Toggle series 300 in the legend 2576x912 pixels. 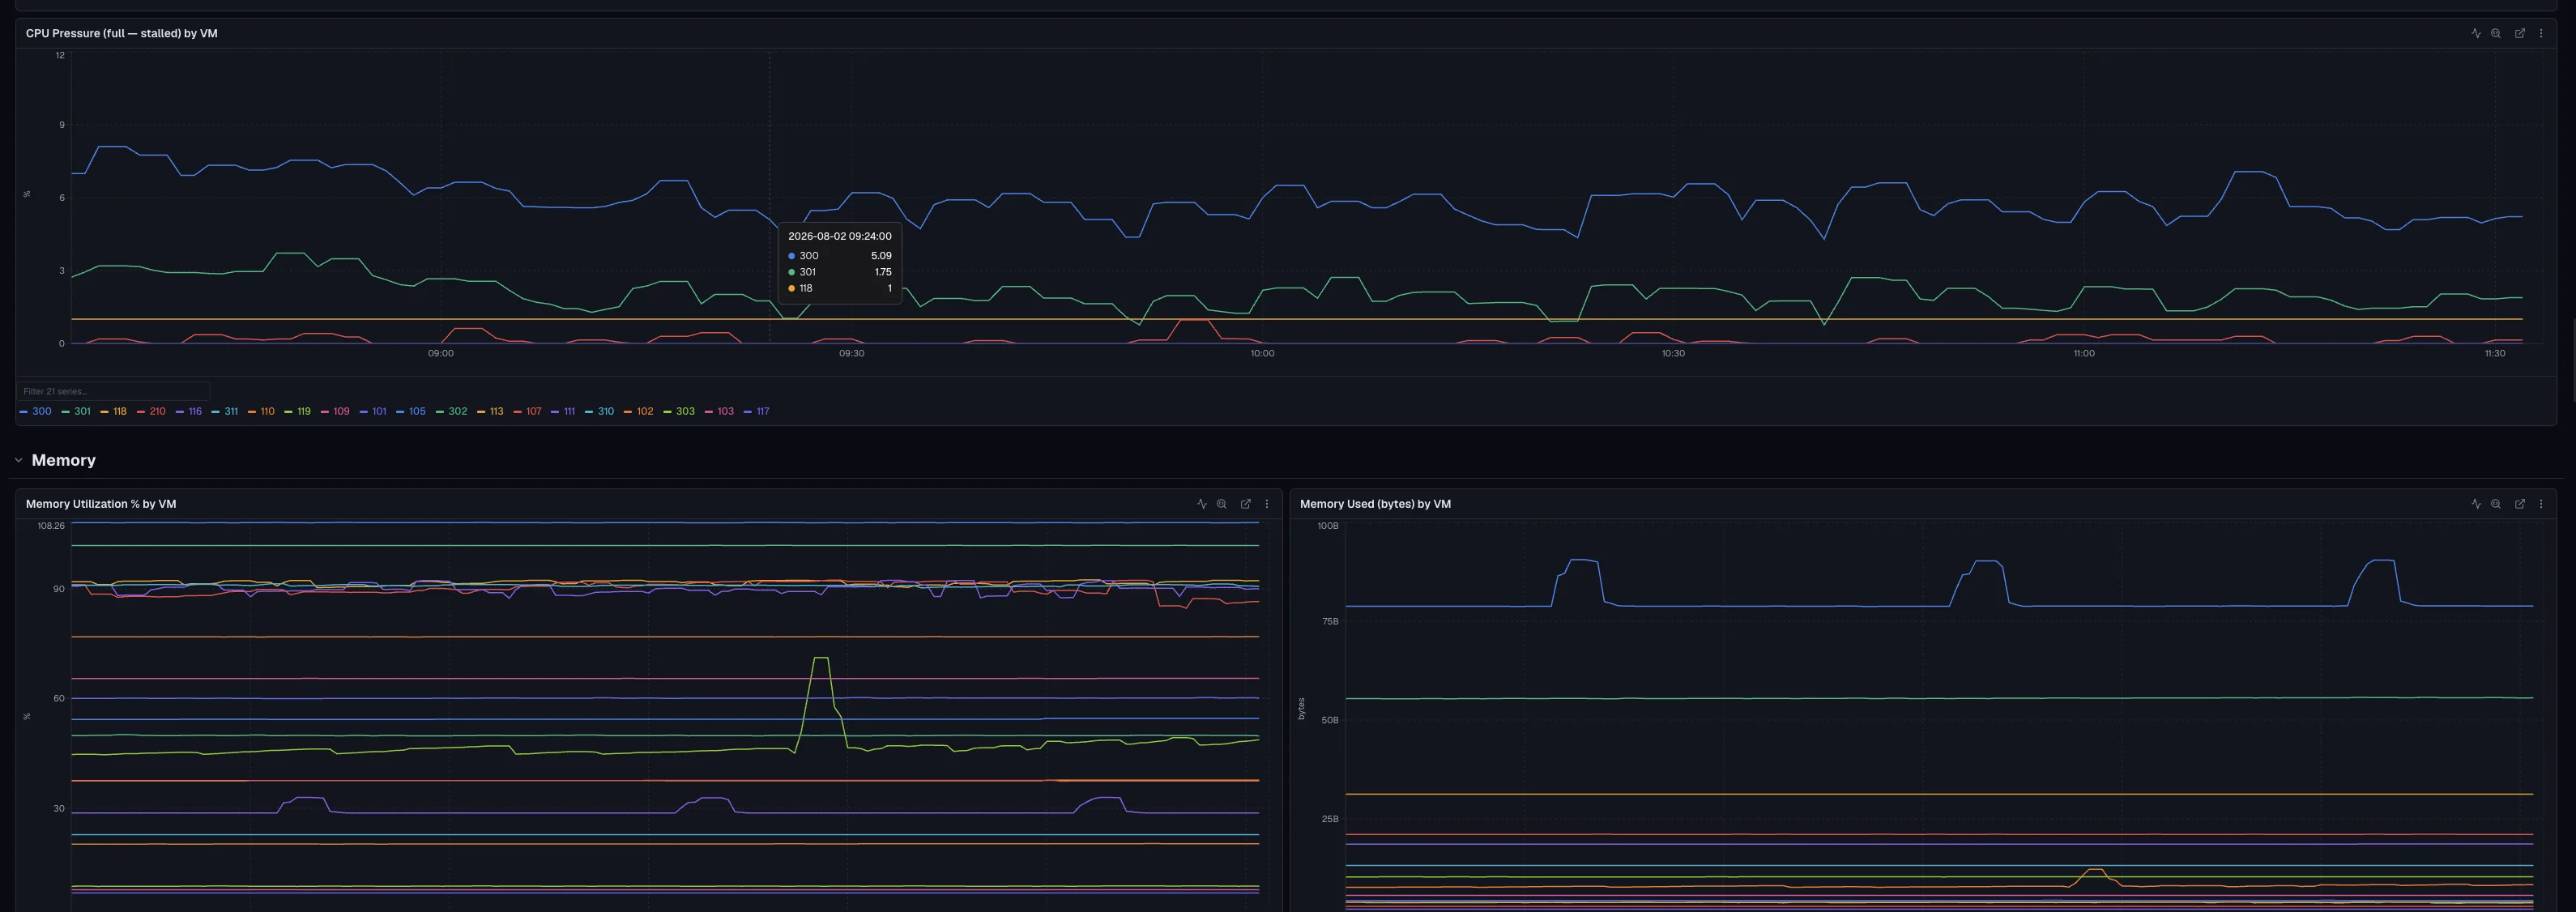coord(36,411)
